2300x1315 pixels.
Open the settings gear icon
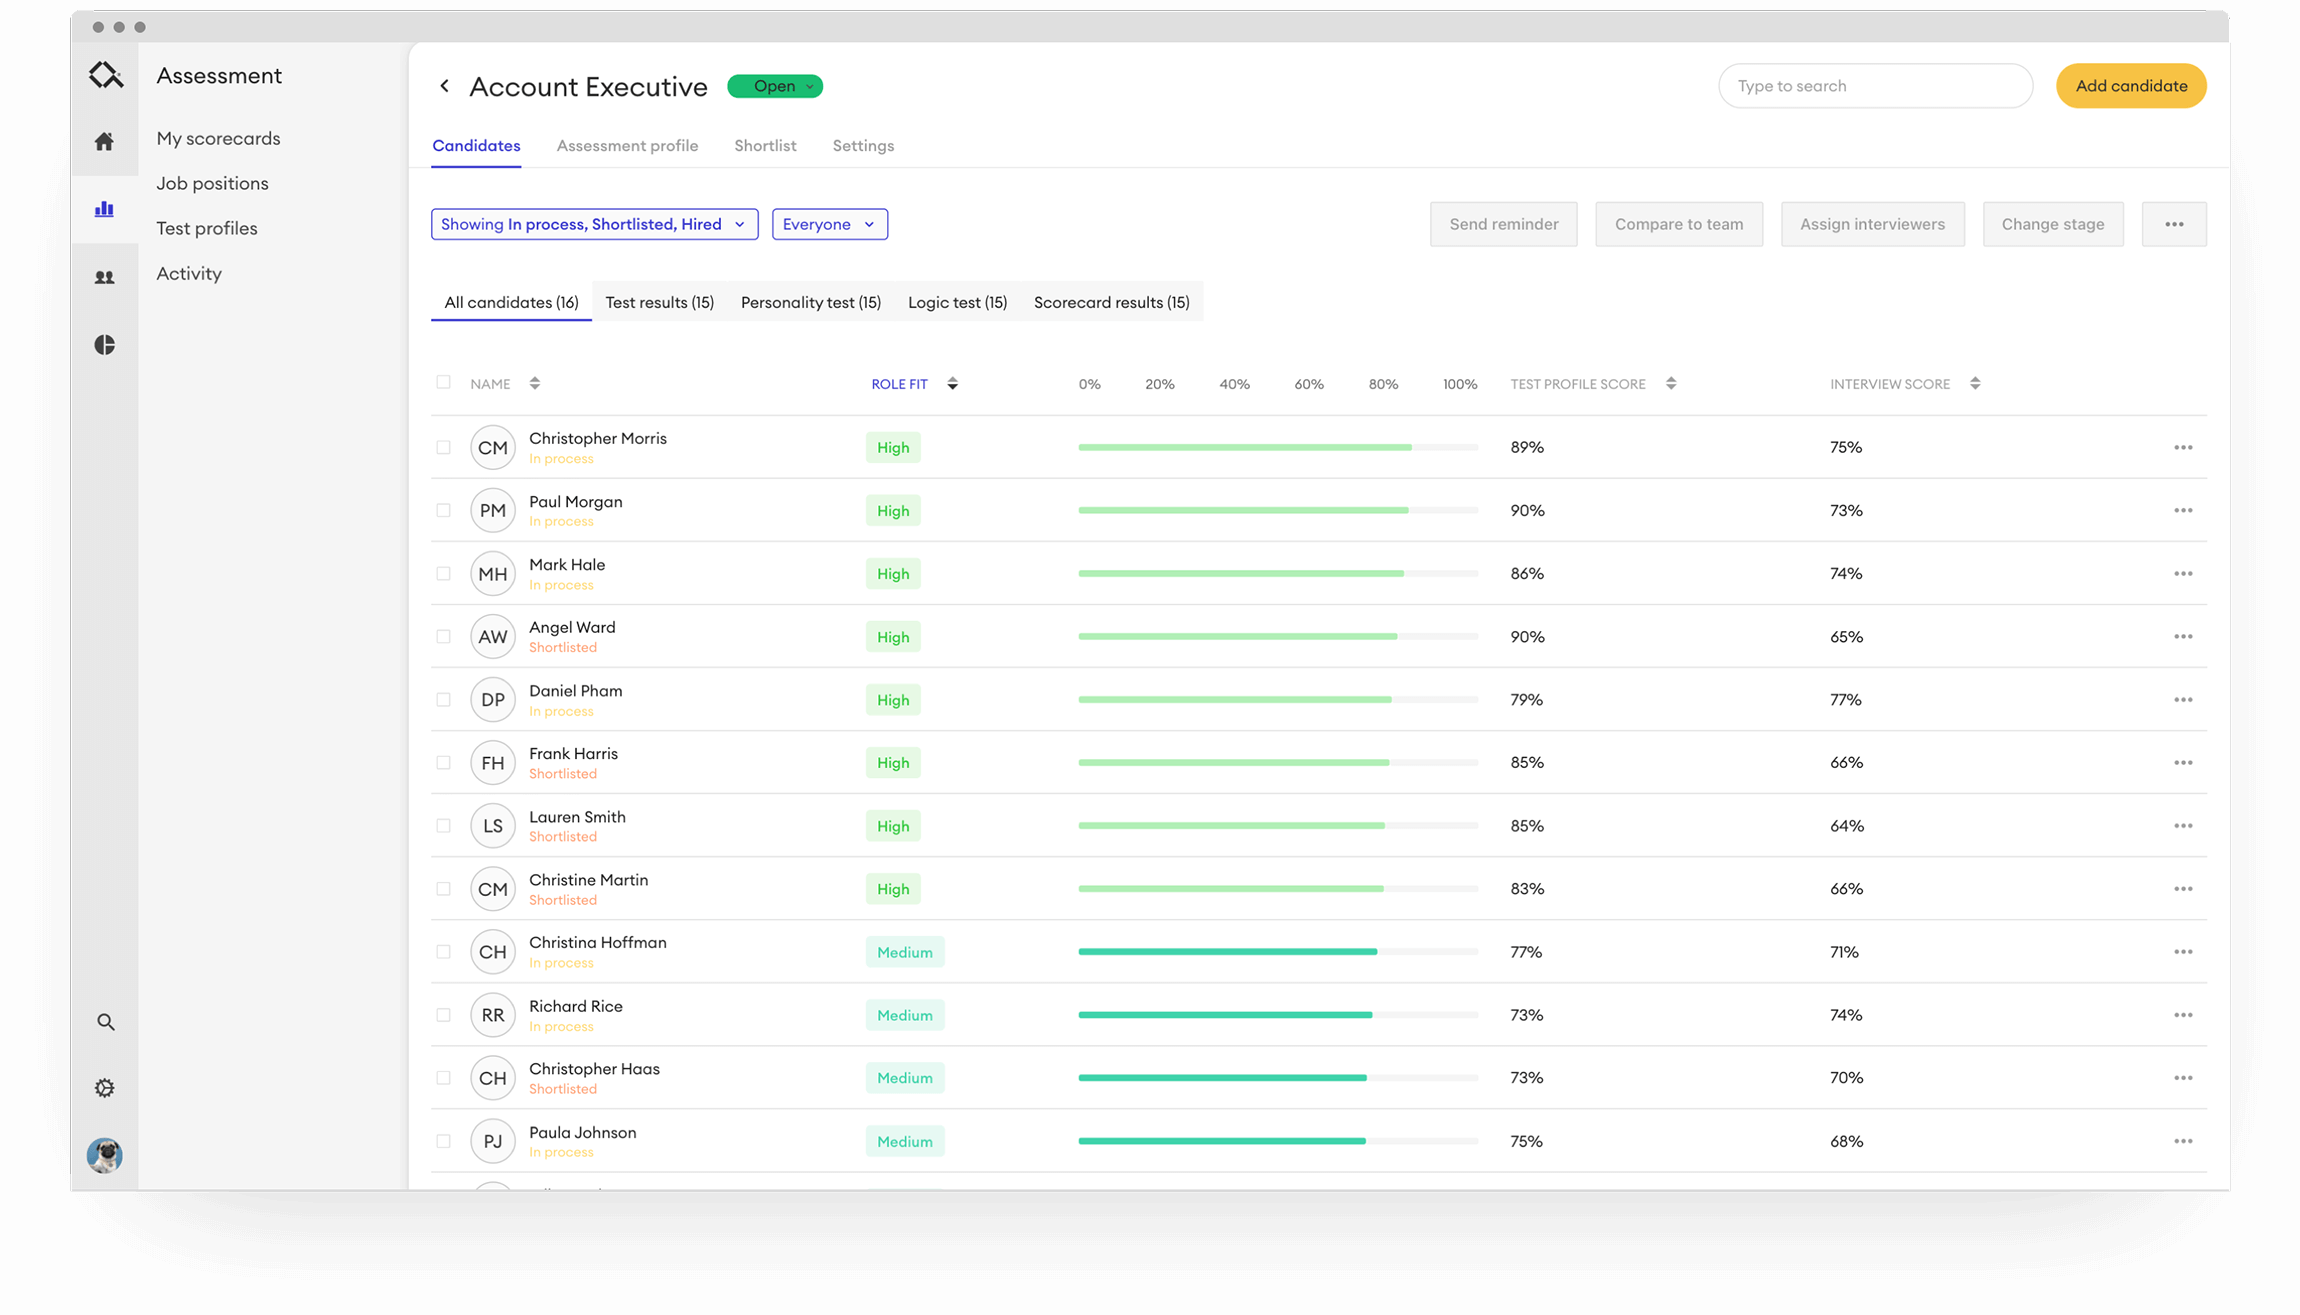pos(104,1088)
